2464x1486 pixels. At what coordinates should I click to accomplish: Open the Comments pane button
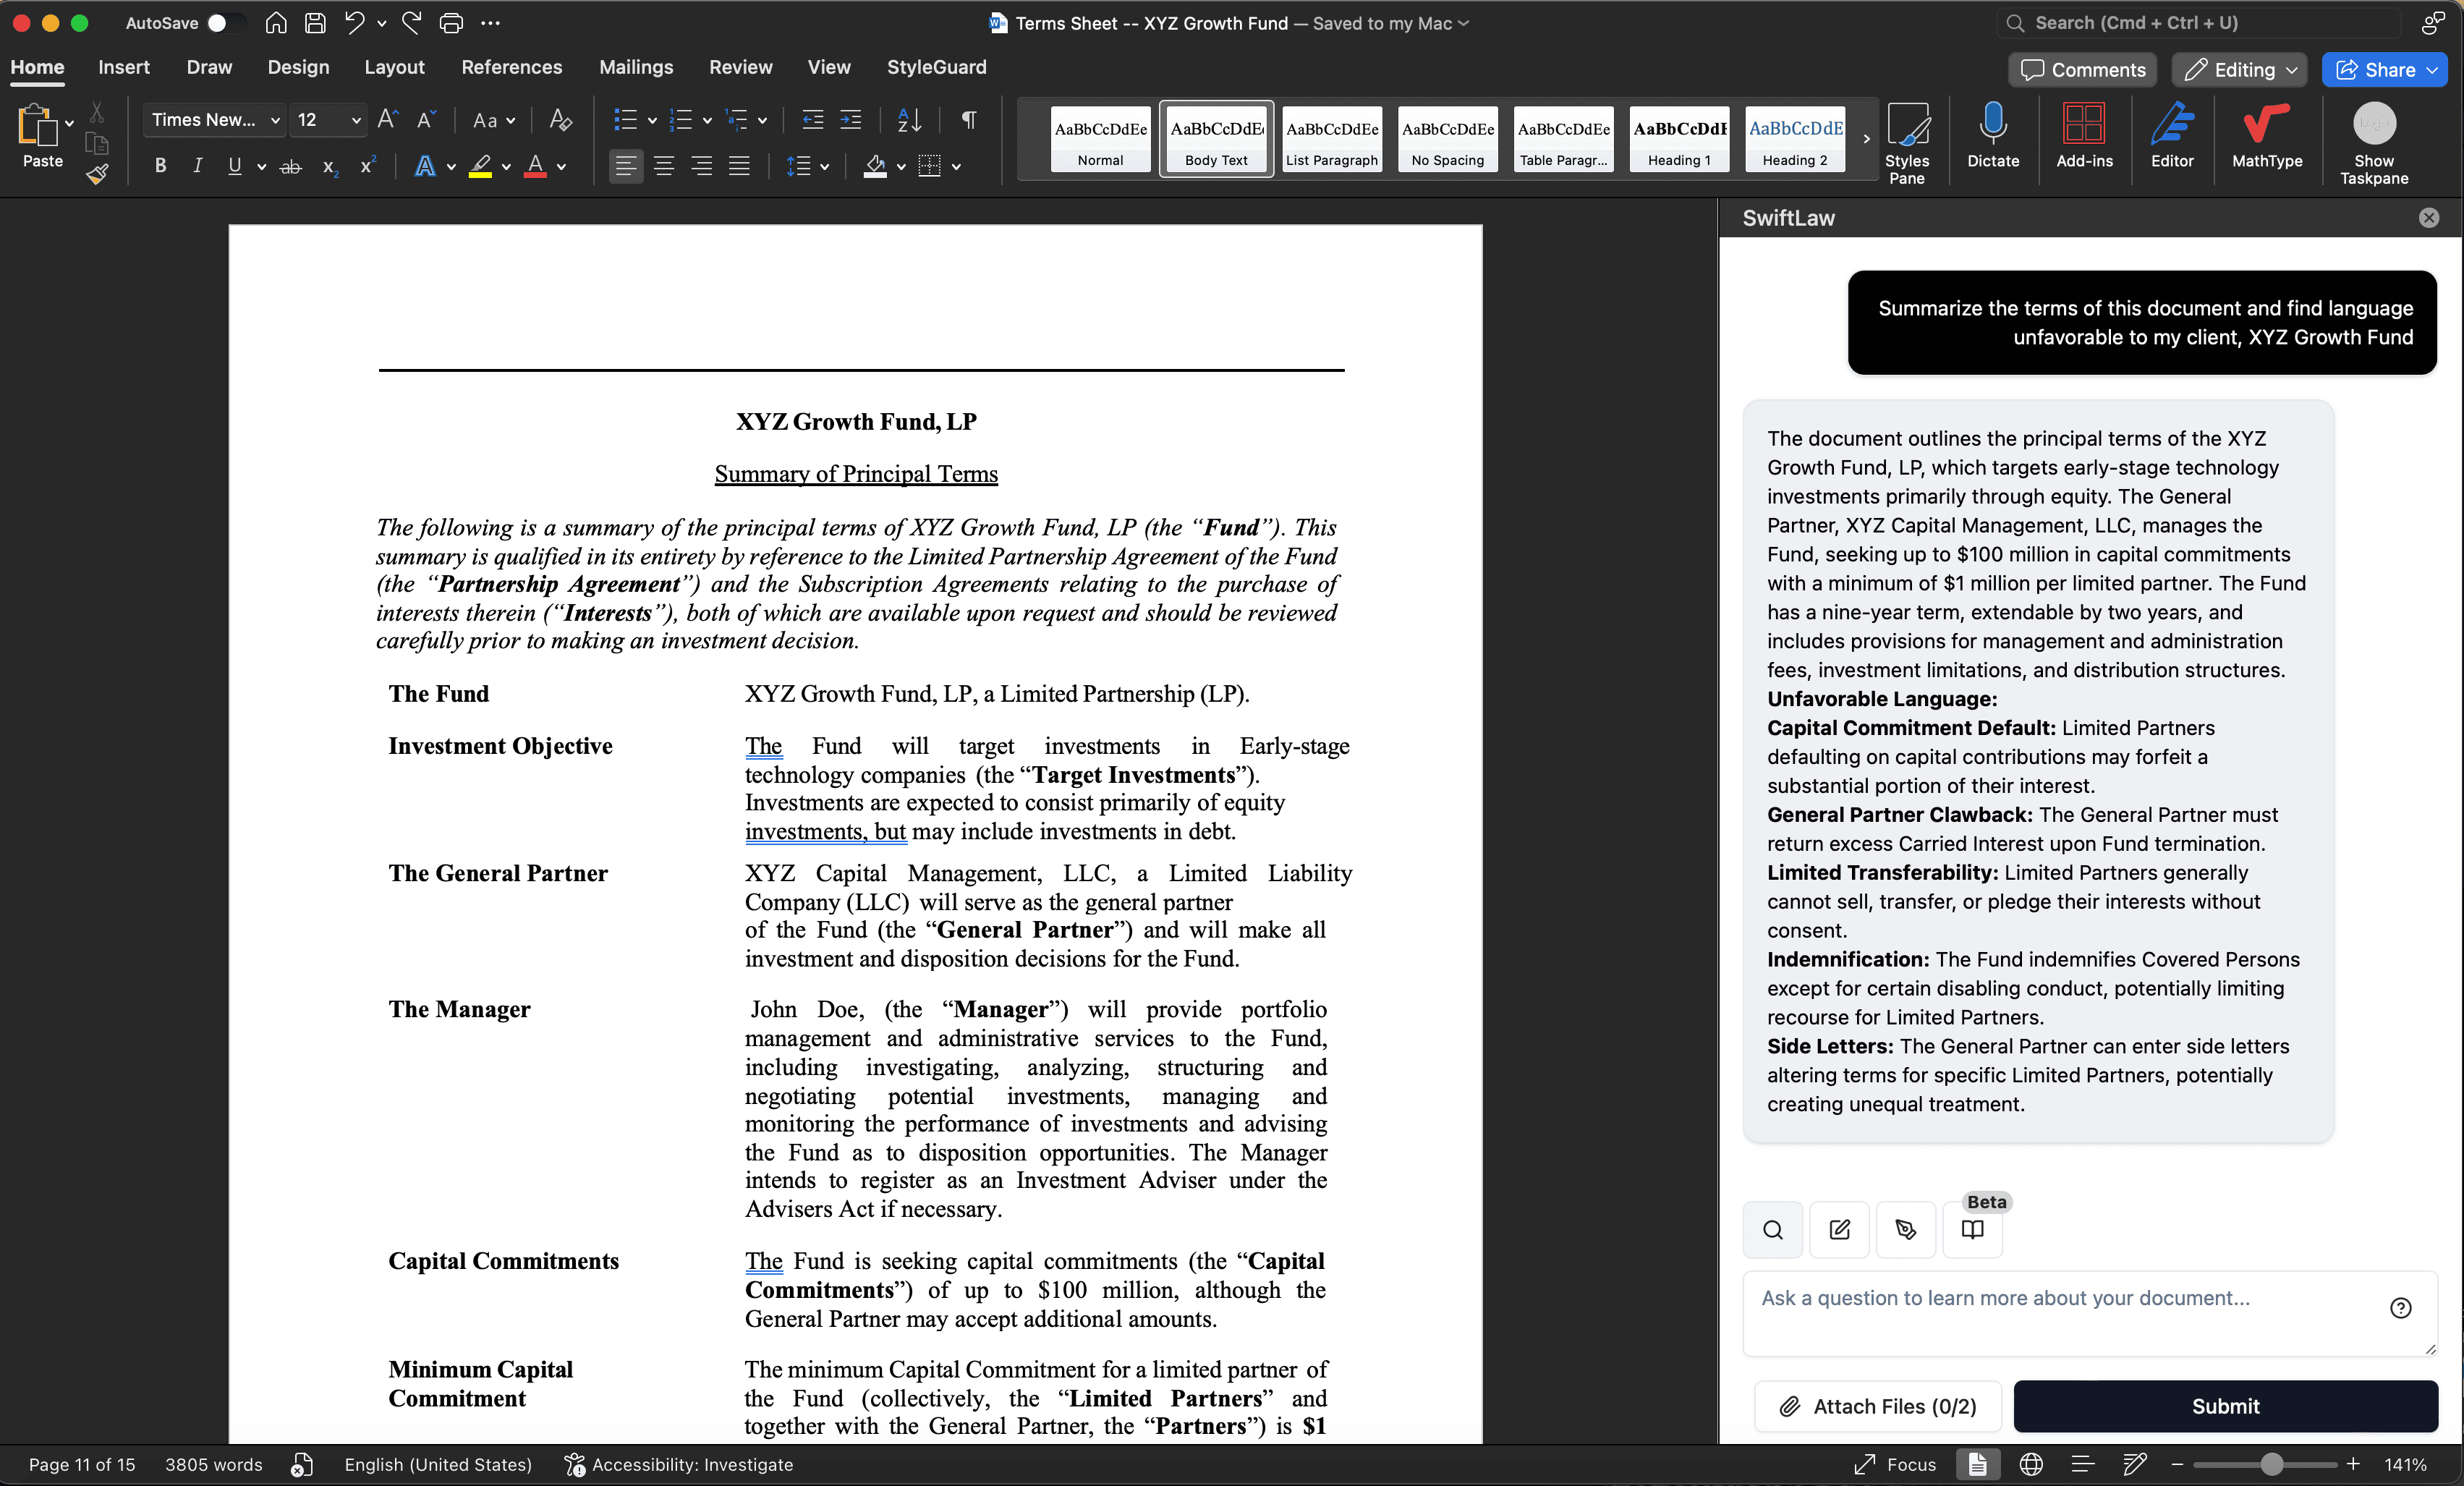point(2083,70)
